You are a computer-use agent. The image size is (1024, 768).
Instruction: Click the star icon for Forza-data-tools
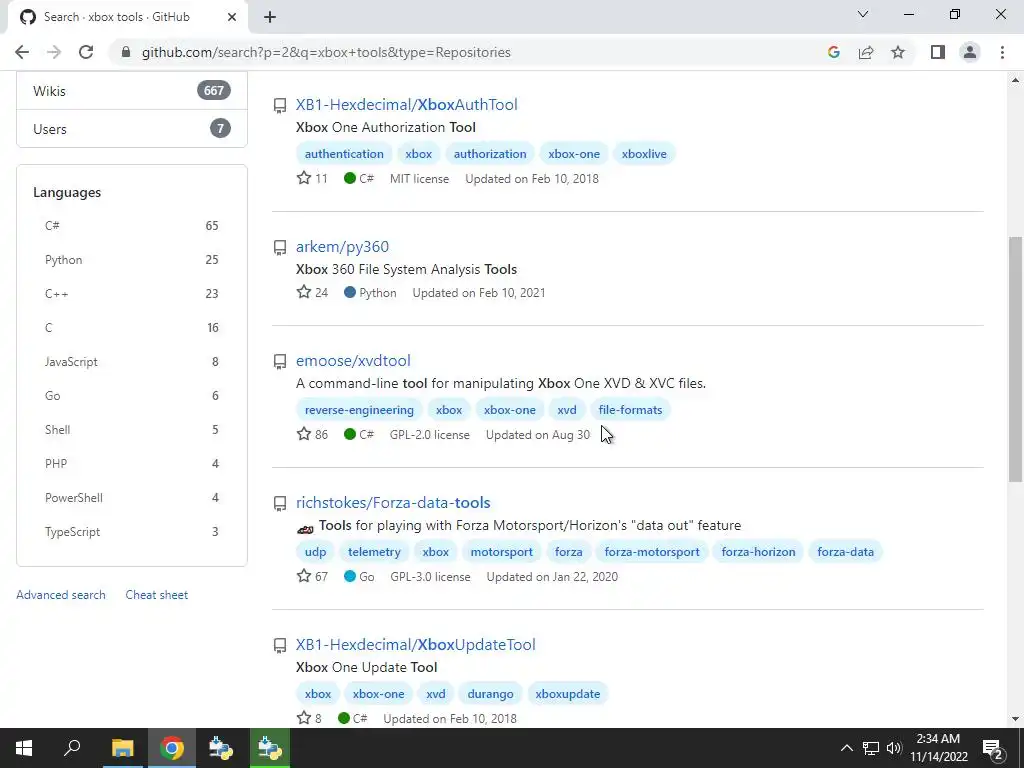tap(304, 576)
